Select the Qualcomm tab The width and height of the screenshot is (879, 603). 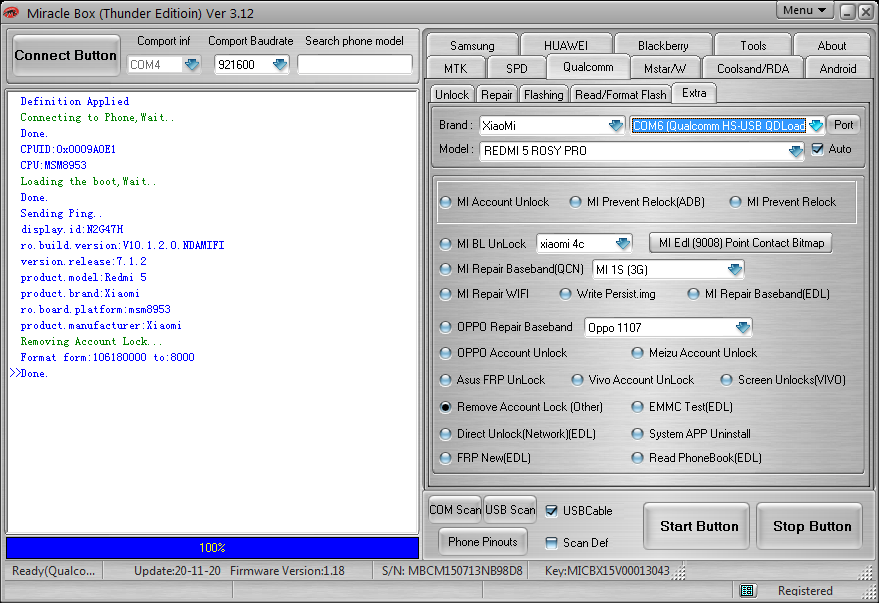(588, 67)
